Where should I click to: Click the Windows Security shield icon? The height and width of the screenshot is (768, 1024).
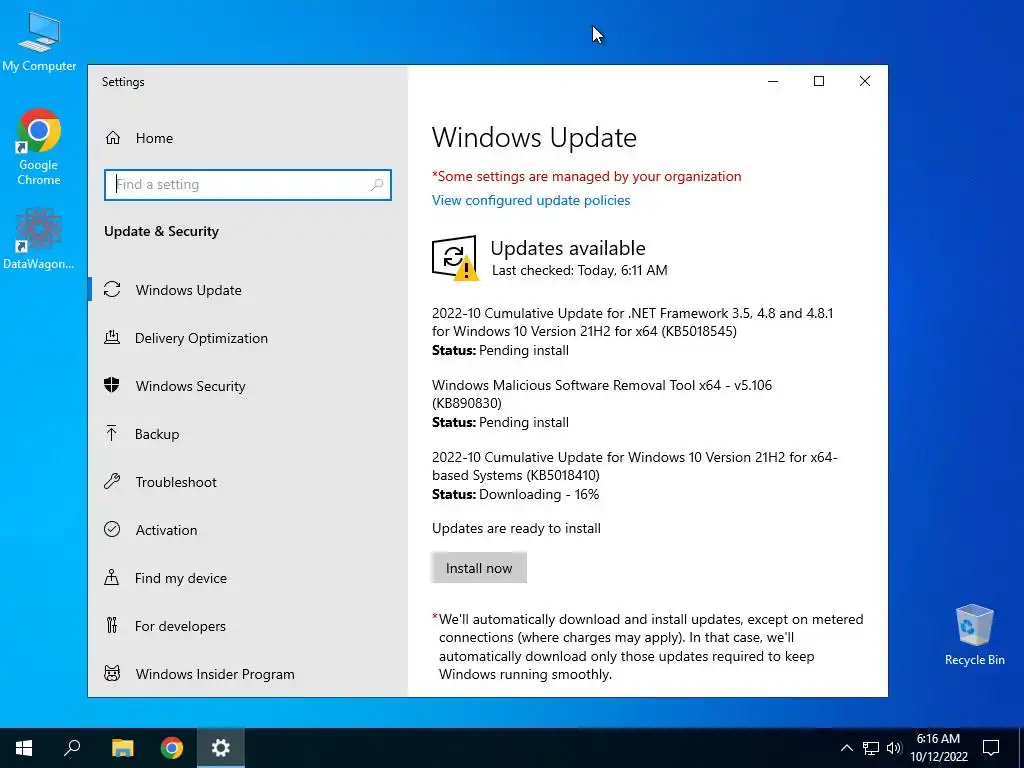[x=112, y=385]
